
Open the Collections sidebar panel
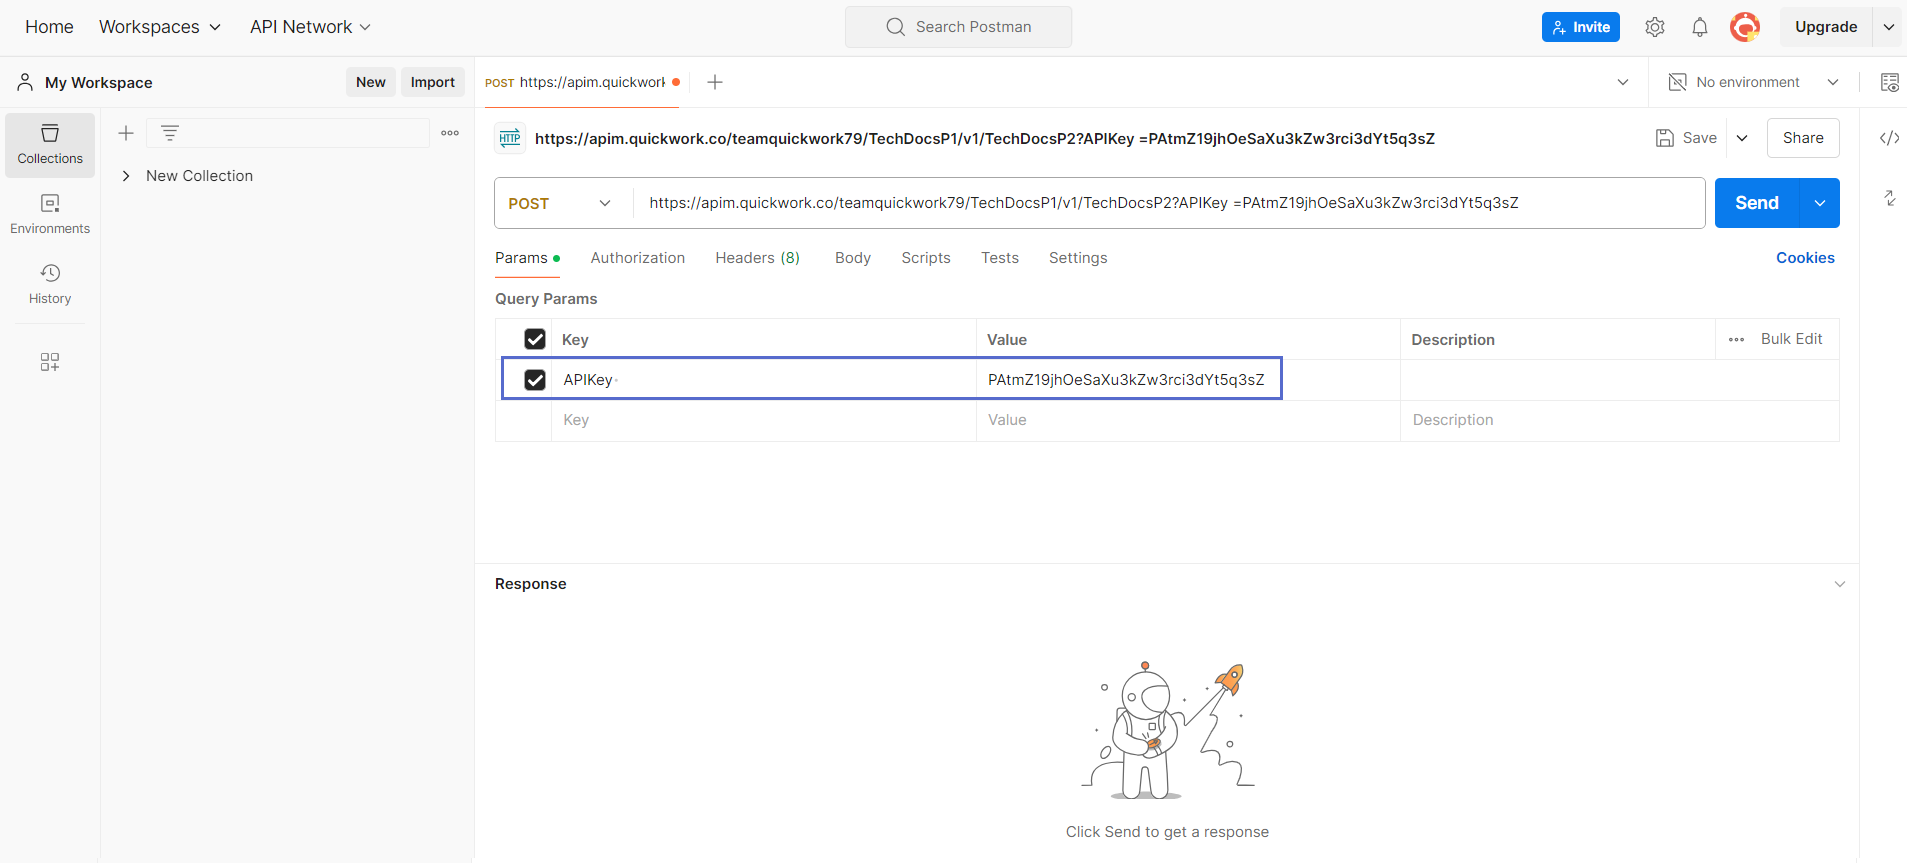(x=50, y=145)
